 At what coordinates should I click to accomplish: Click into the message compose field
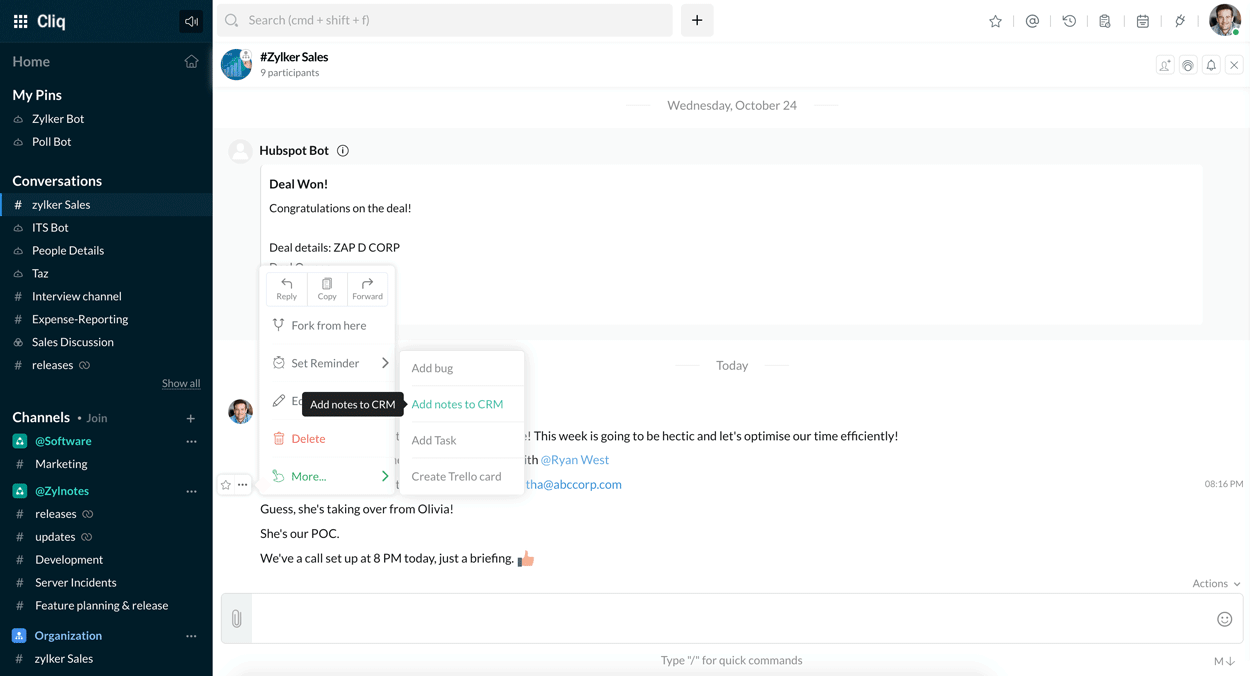pos(732,619)
